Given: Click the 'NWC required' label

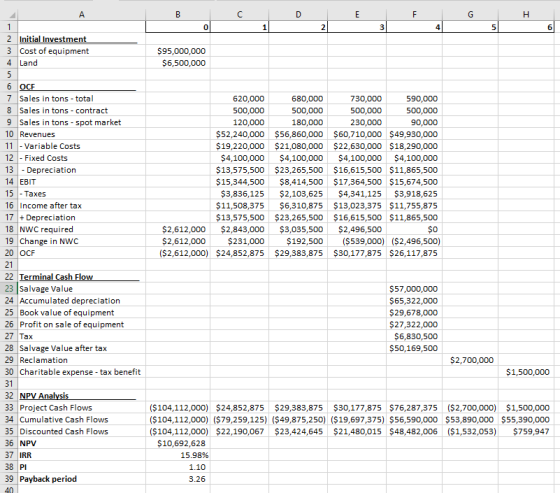Looking at the screenshot, I should point(46,229).
